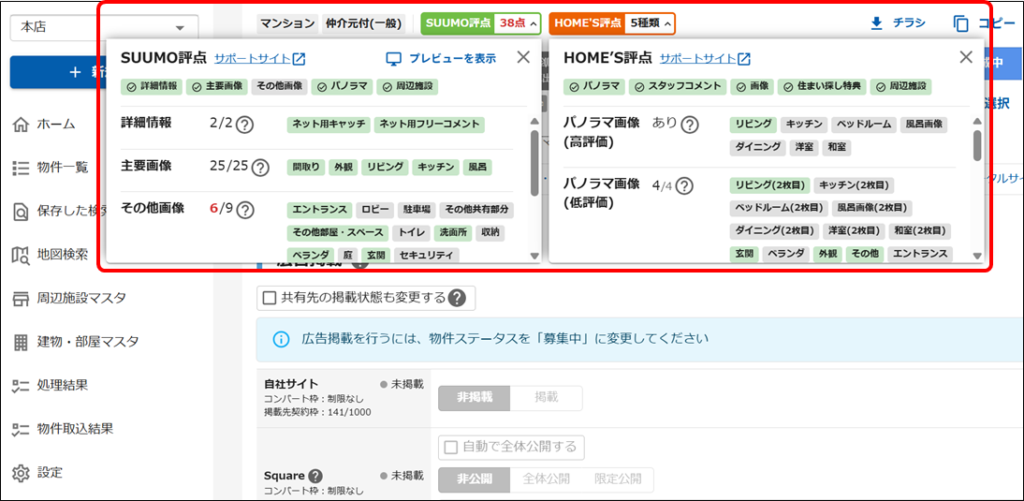Open the 本店 branch dropdown
The height and width of the screenshot is (501, 1024).
click(x=104, y=27)
